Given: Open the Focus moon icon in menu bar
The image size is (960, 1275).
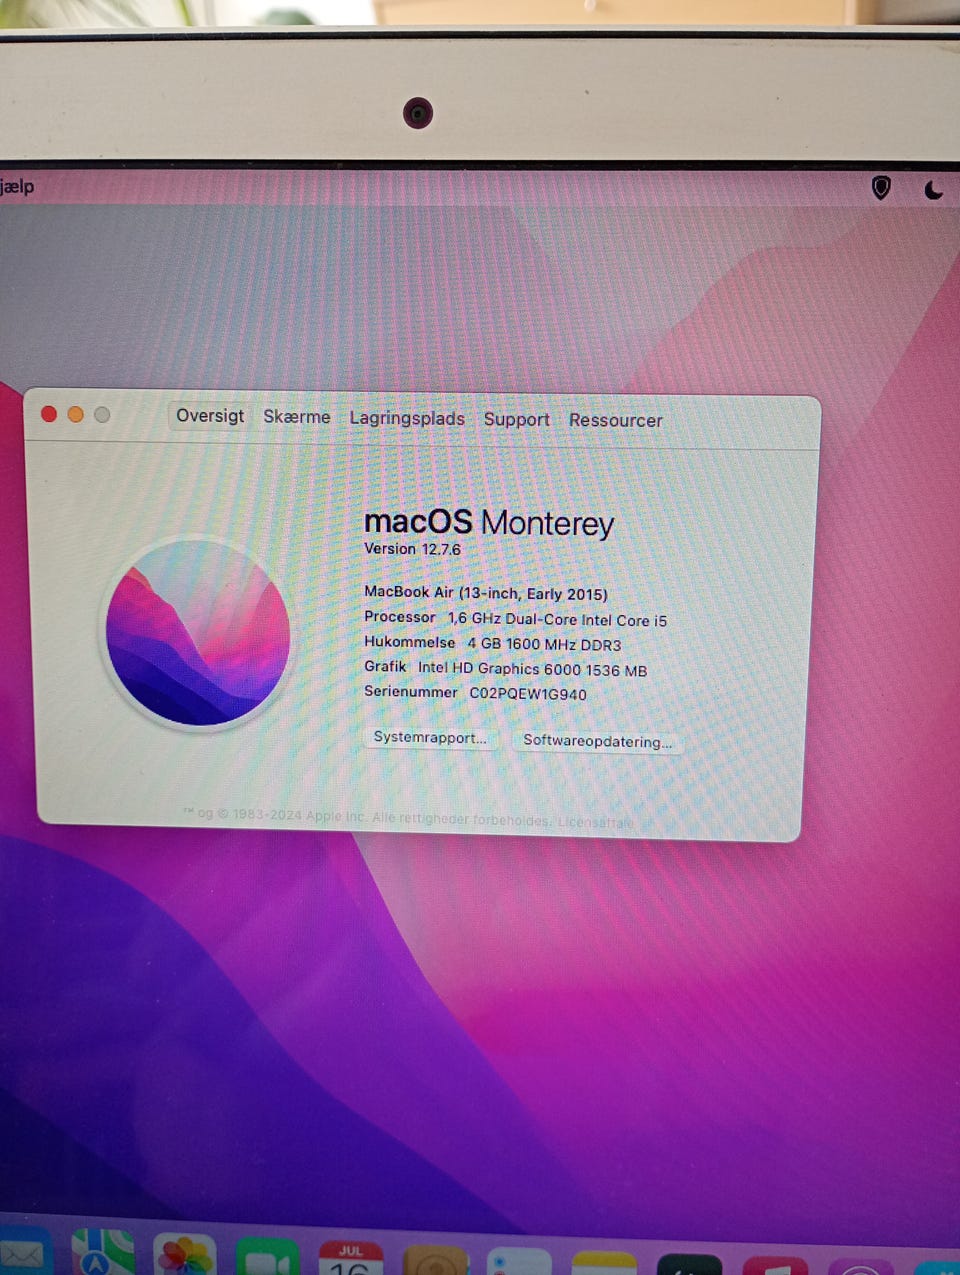Looking at the screenshot, I should (933, 189).
